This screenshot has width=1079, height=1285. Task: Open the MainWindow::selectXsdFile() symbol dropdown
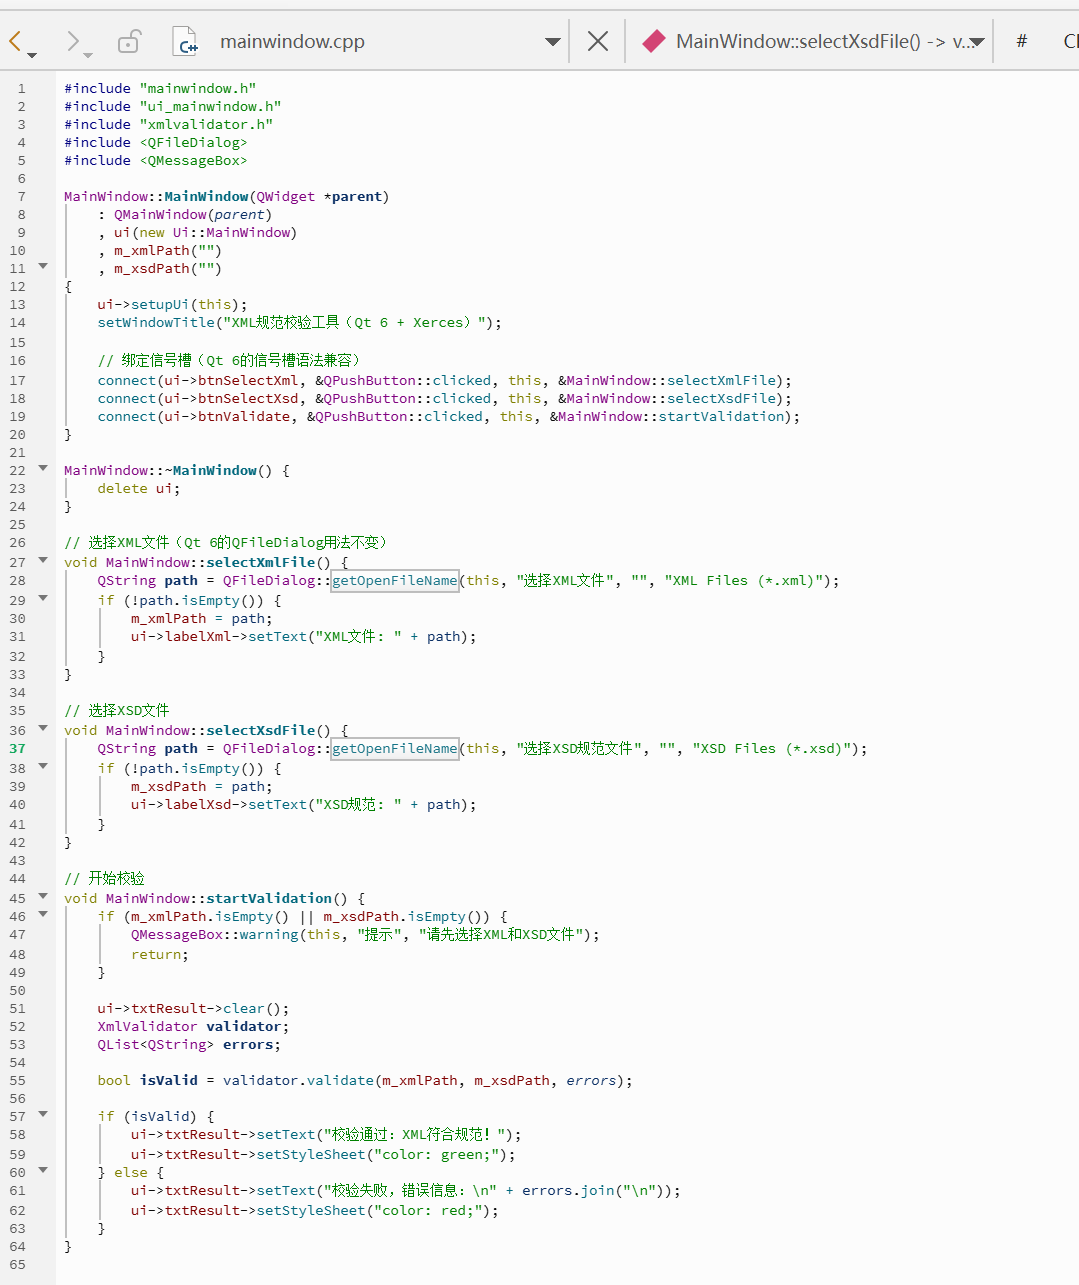pos(977,42)
